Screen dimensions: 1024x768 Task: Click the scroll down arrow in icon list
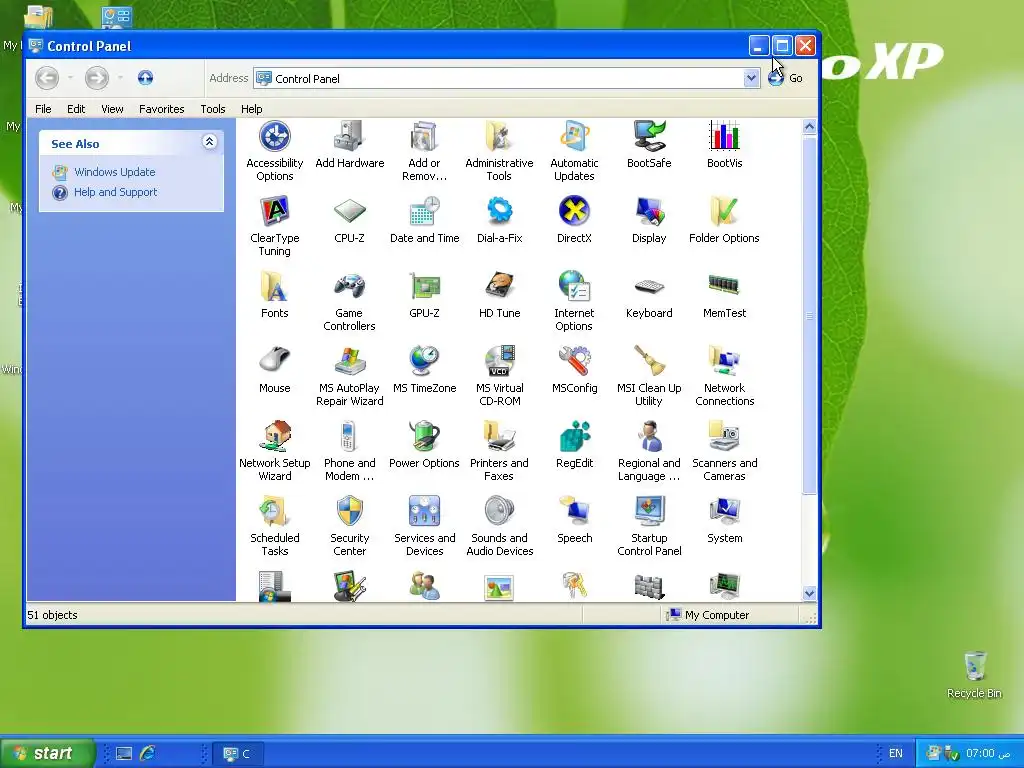tap(809, 594)
